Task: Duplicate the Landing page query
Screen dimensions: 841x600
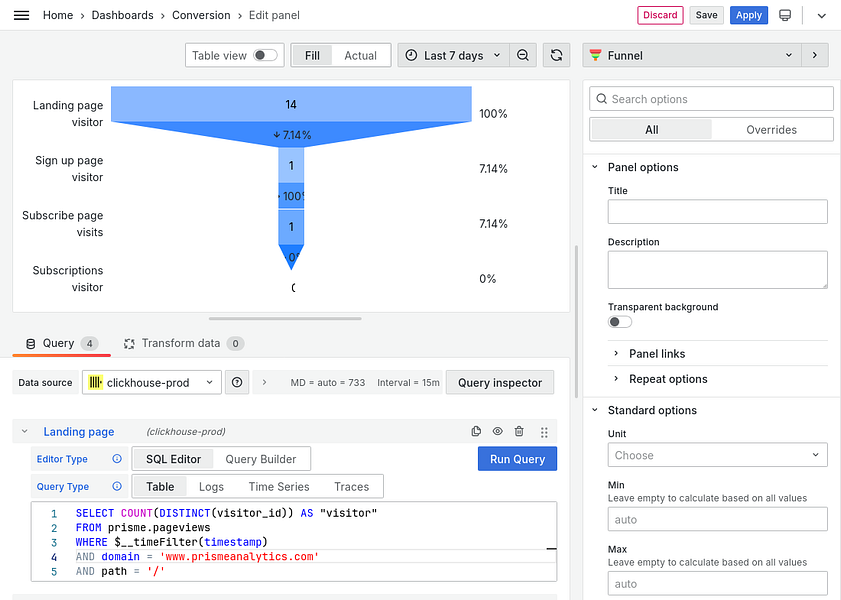Action: [476, 431]
